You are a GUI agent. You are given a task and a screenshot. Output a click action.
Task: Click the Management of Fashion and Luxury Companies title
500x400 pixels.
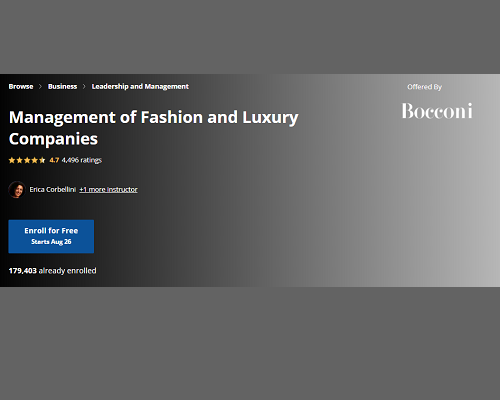154,128
